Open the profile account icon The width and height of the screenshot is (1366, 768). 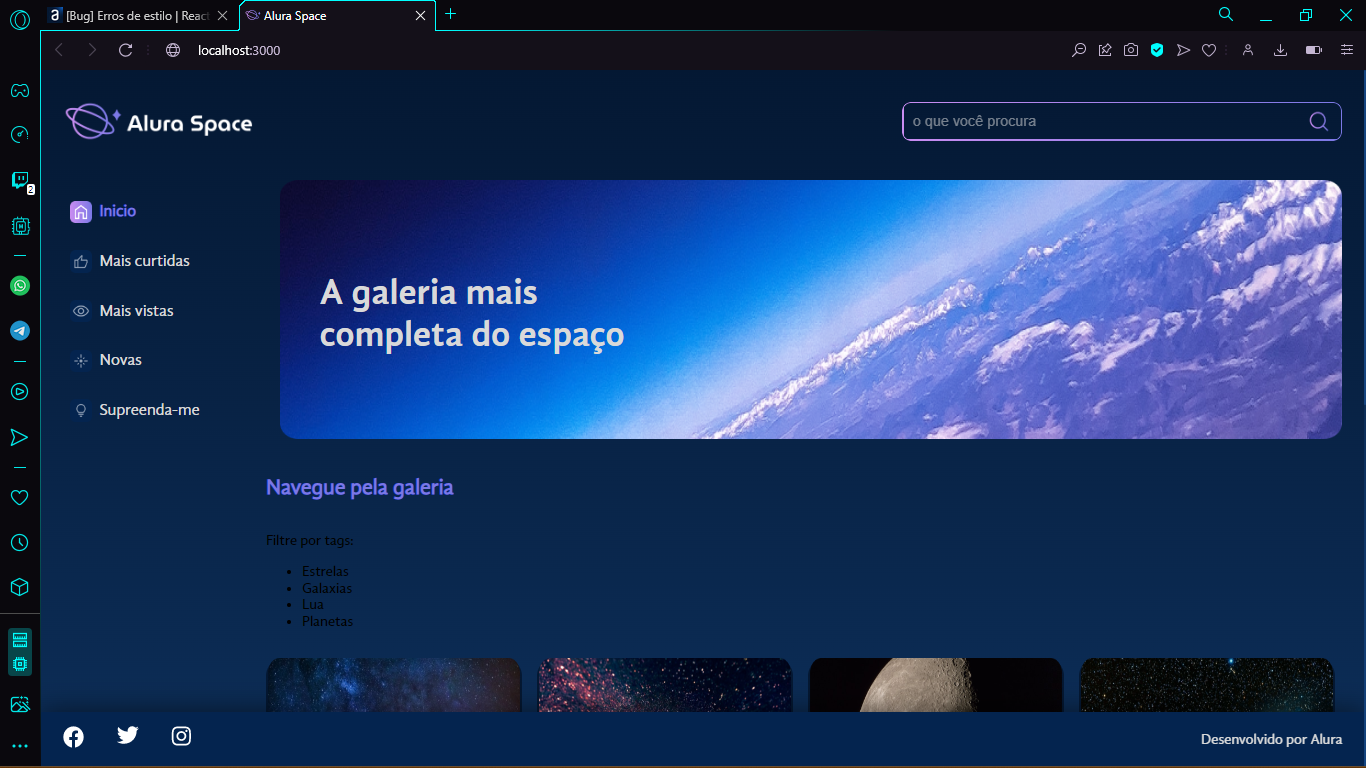coord(1248,50)
